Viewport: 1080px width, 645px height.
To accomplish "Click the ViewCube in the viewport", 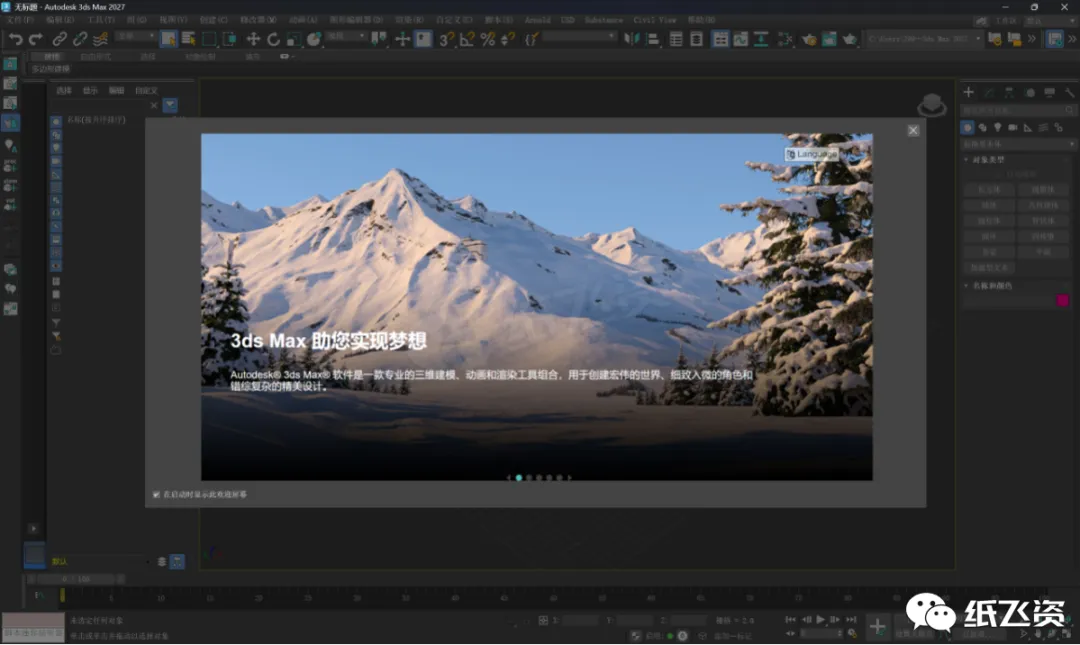I will 932,105.
